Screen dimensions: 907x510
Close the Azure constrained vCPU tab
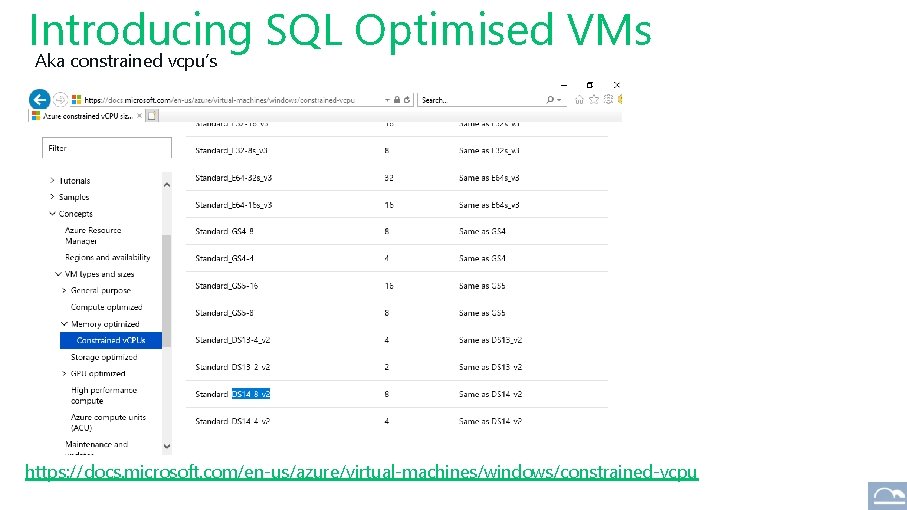tap(139, 116)
